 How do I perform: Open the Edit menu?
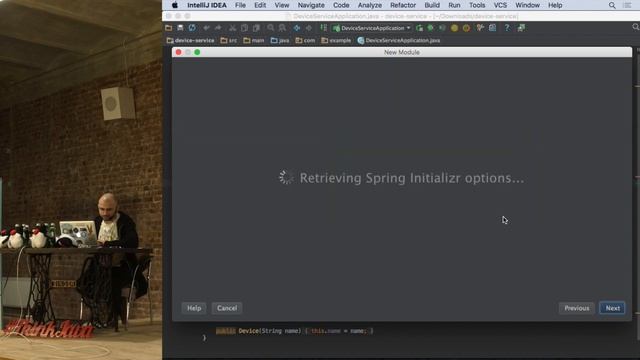click(x=260, y=5)
